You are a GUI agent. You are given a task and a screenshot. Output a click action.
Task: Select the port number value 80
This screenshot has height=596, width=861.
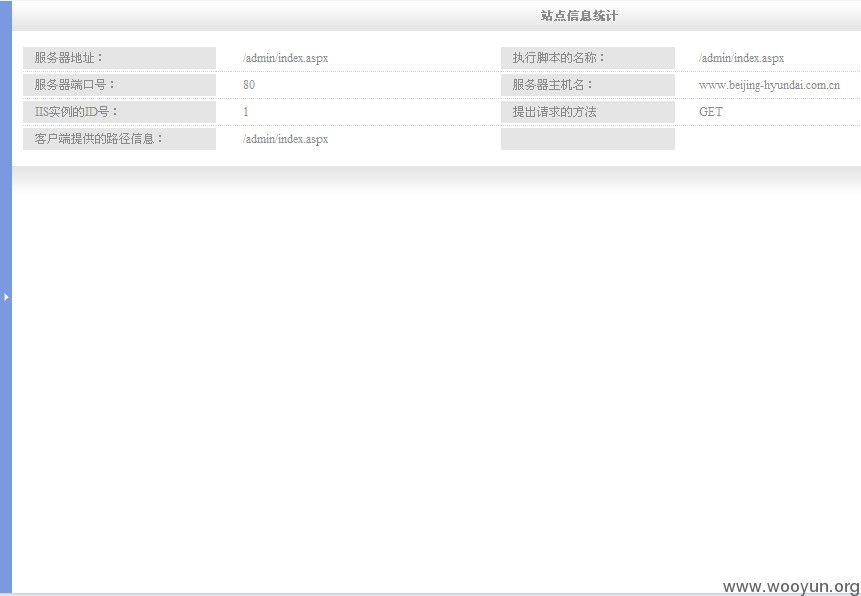(249, 85)
